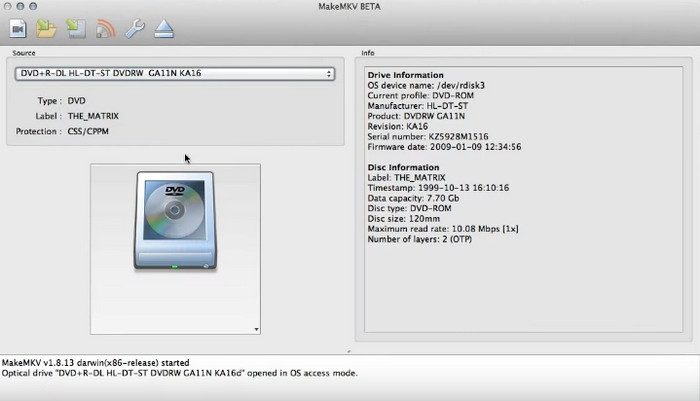This screenshot has height=401, width=700.
Task: Select Number of layers: 2 (OTP) line
Action: point(420,239)
